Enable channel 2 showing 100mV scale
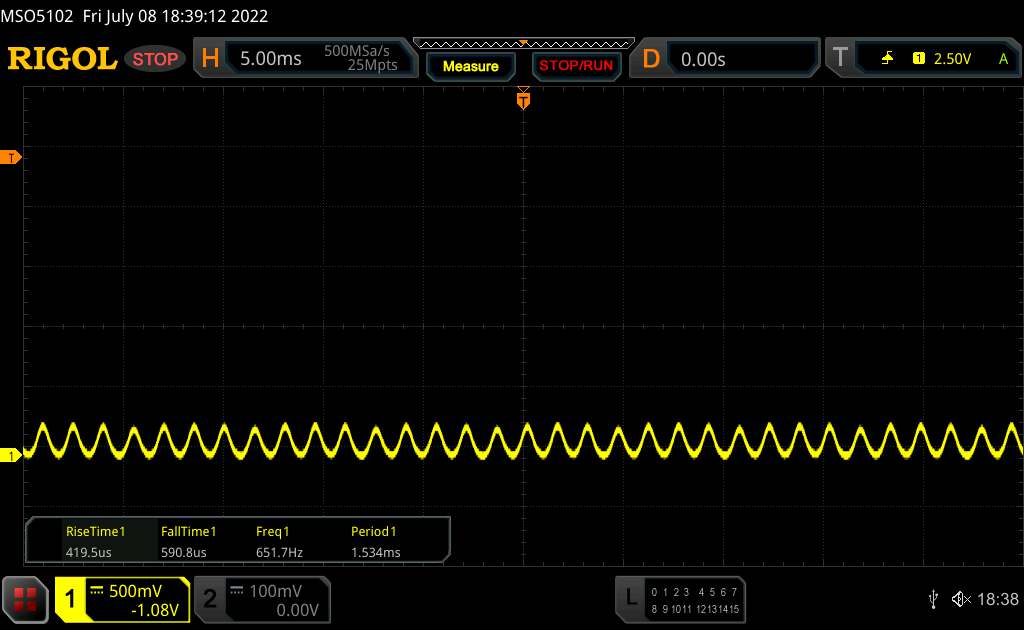The width and height of the screenshot is (1024, 630). [x=260, y=599]
